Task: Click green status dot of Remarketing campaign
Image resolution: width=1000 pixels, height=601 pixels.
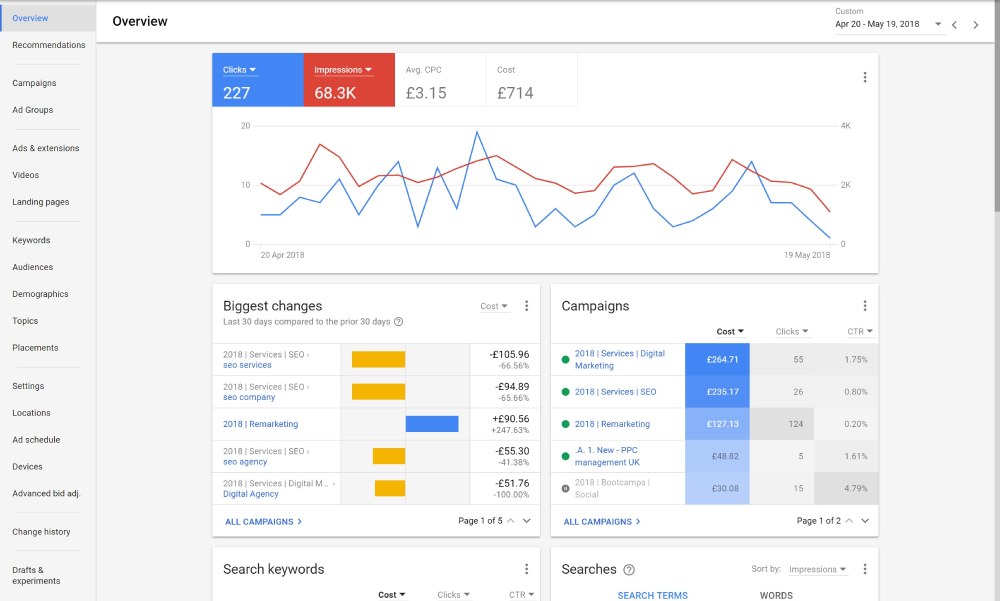Action: pos(565,424)
